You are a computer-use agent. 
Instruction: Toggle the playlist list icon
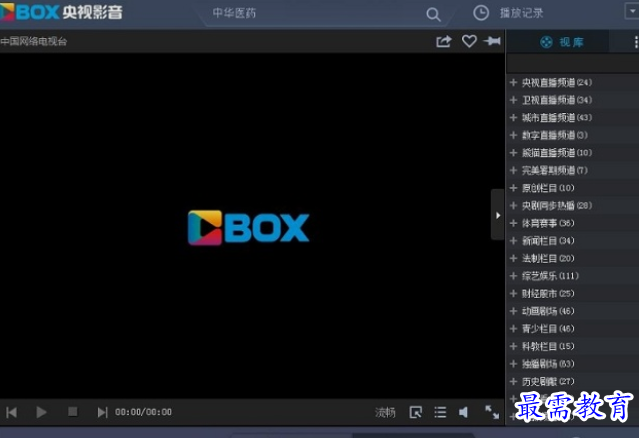point(440,412)
